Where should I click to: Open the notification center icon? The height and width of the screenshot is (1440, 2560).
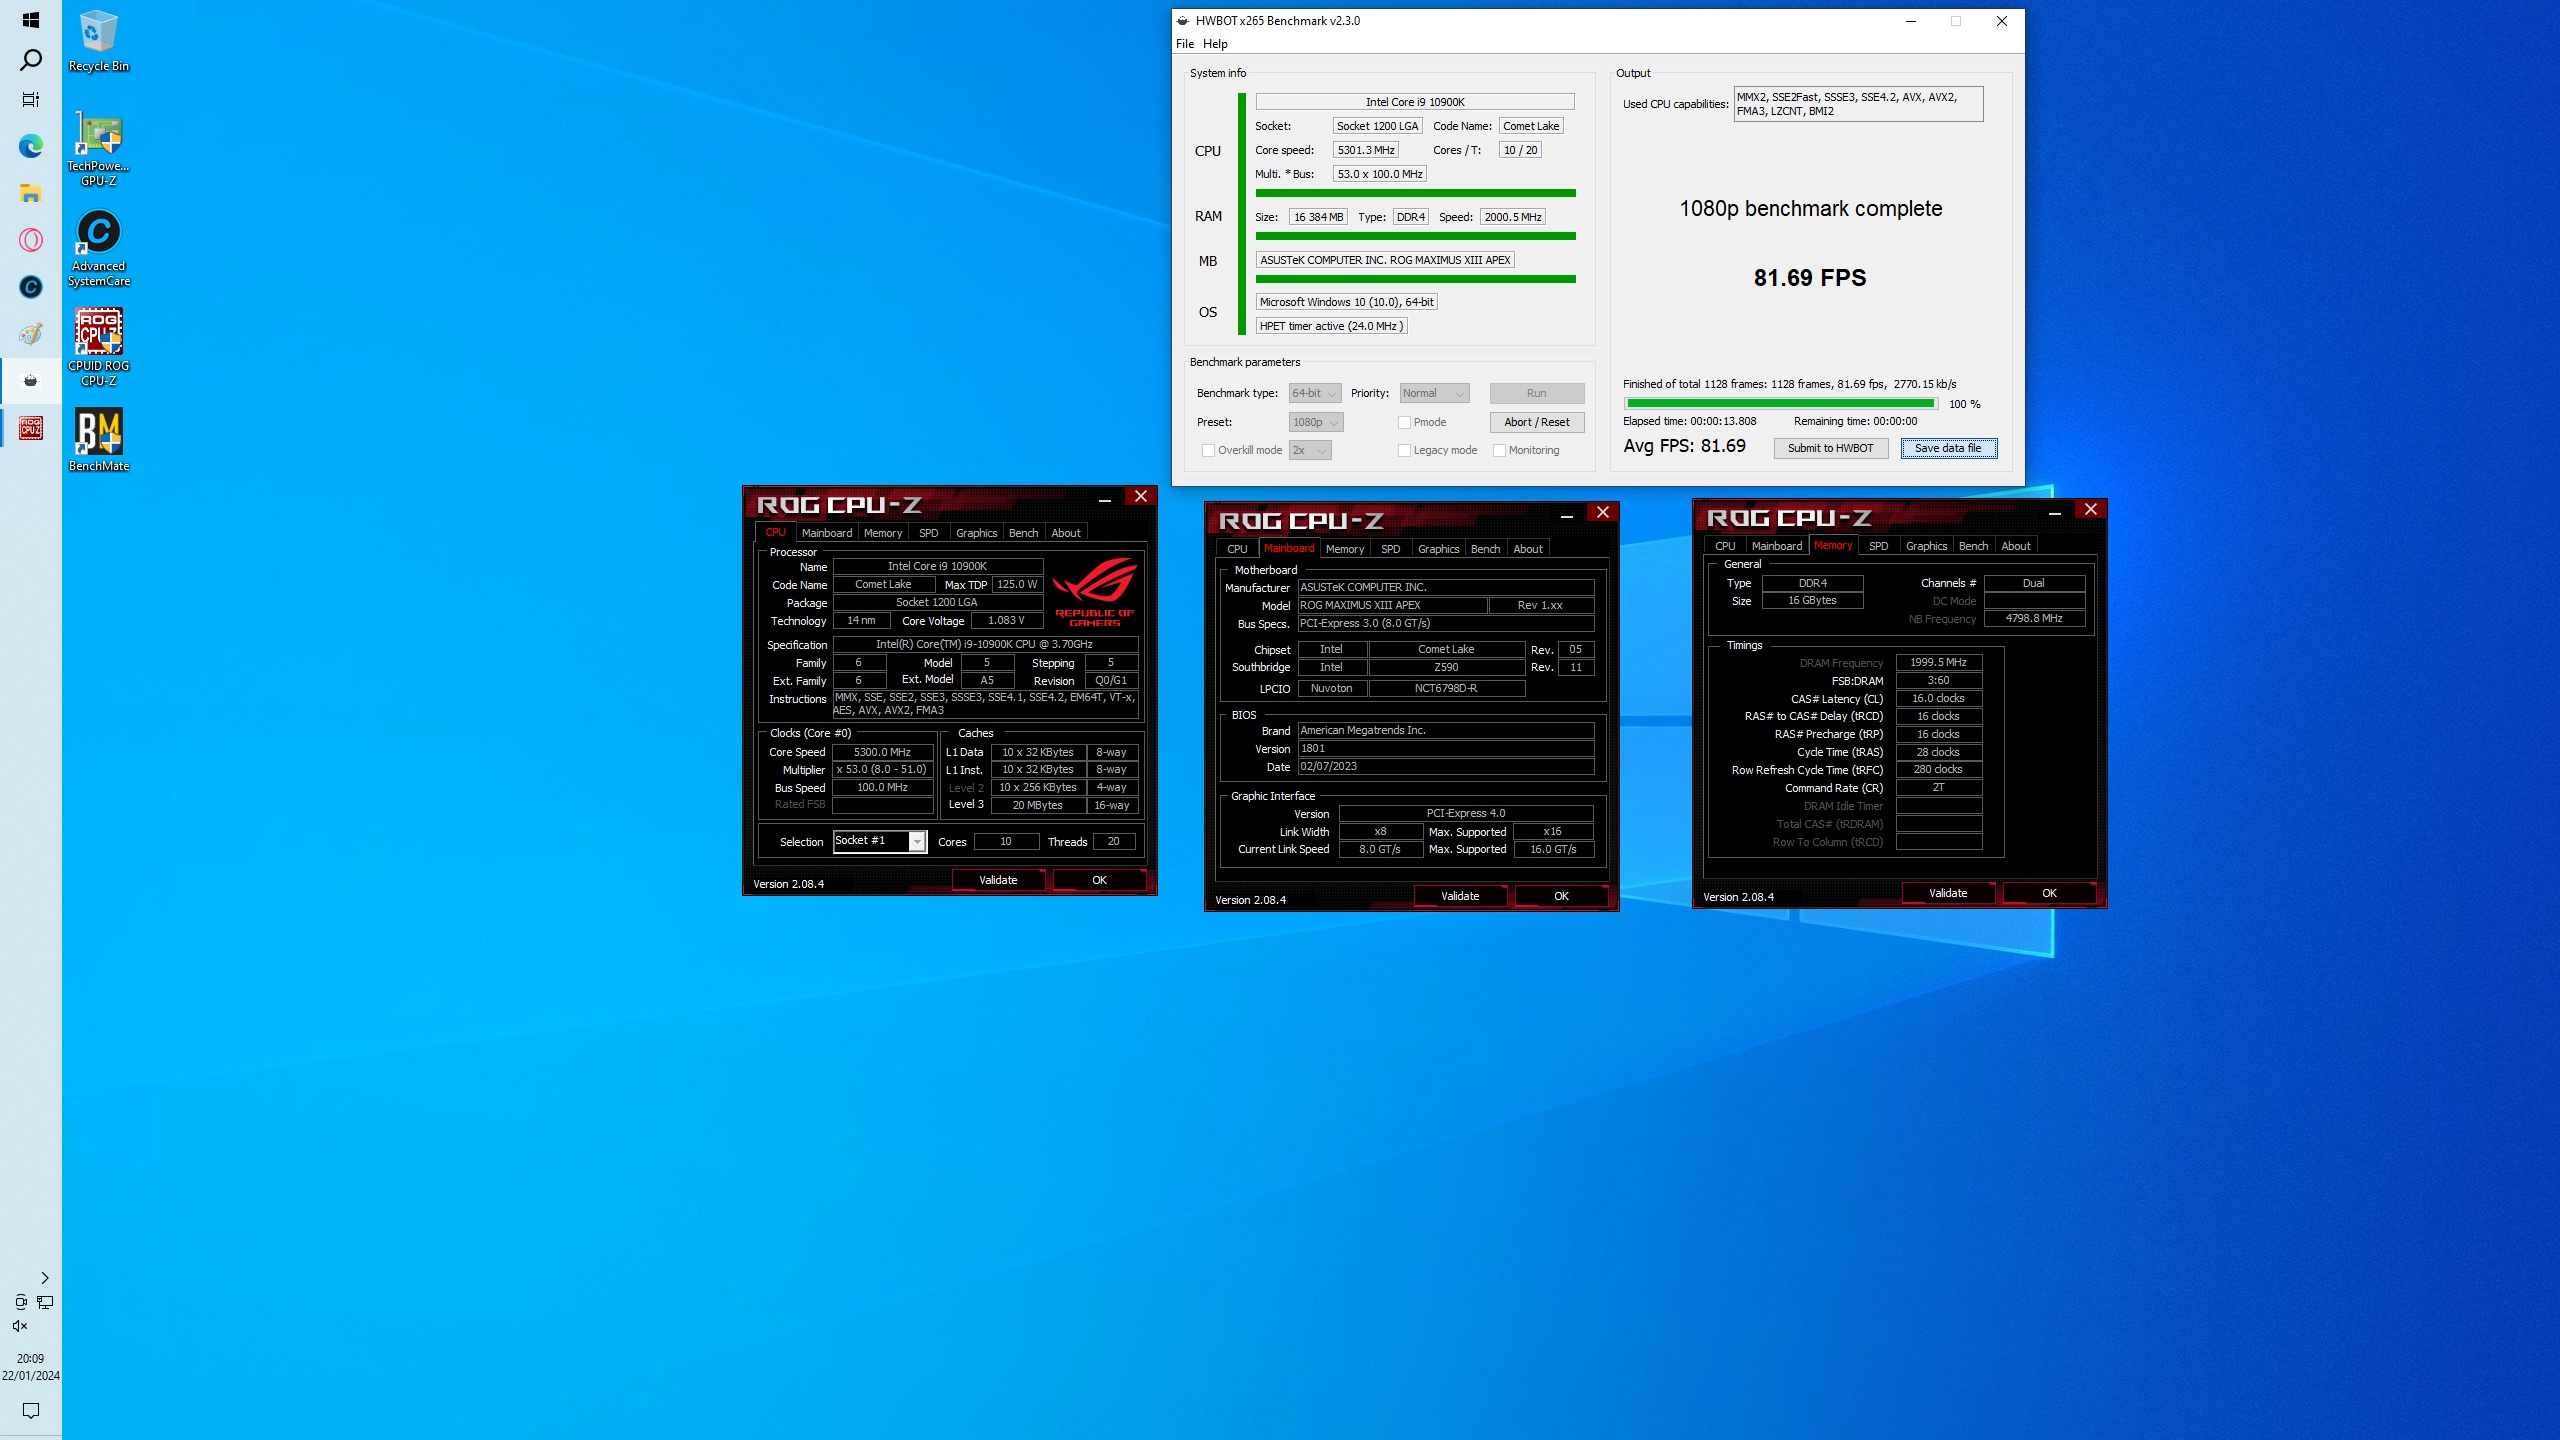tap(31, 1411)
